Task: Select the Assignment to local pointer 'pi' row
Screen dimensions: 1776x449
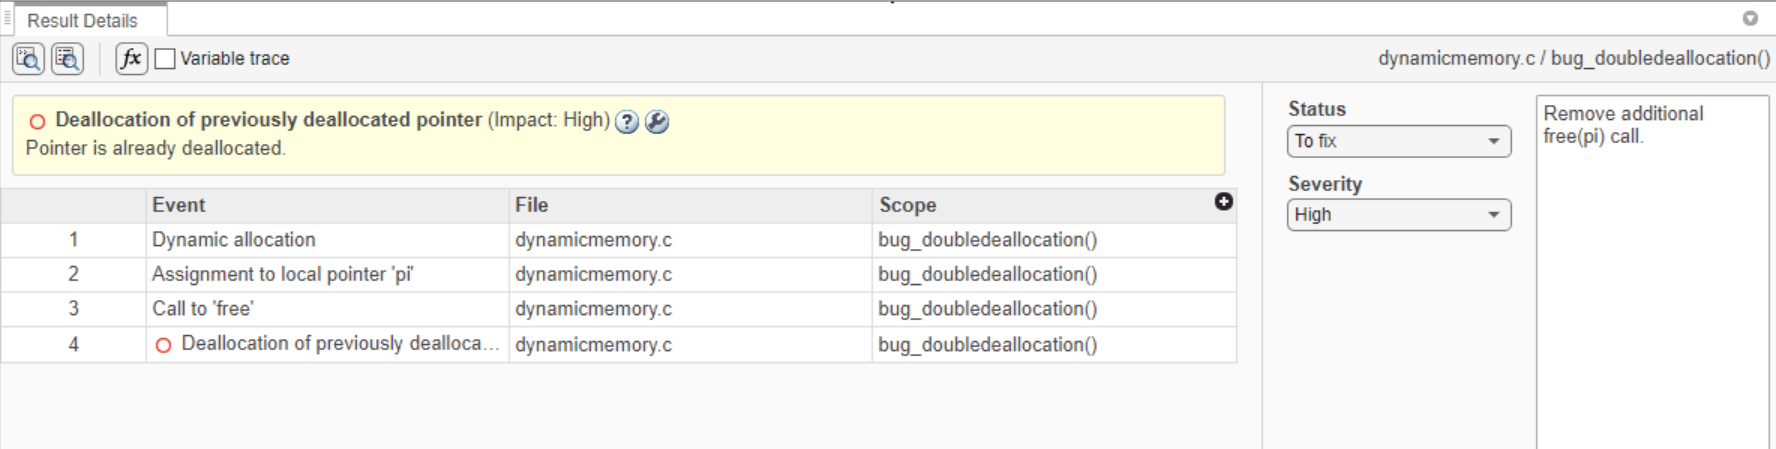Action: point(282,274)
